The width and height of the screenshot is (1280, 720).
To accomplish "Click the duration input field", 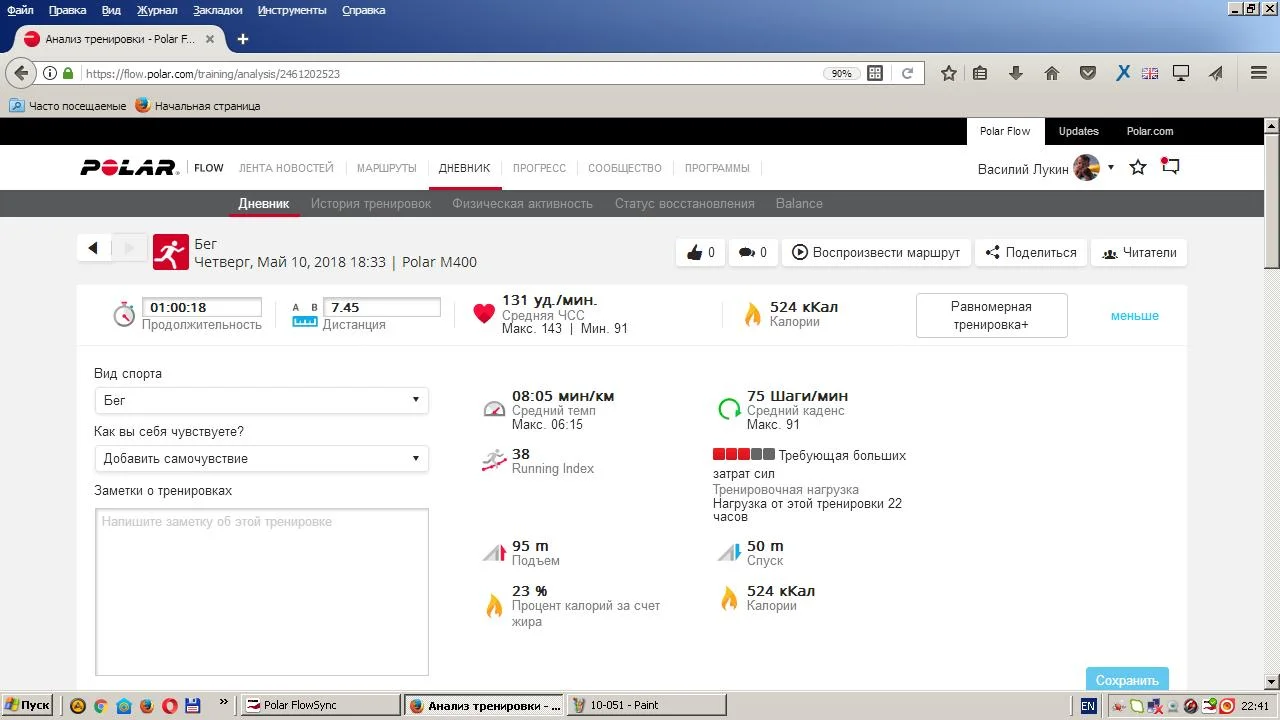I will (202, 307).
